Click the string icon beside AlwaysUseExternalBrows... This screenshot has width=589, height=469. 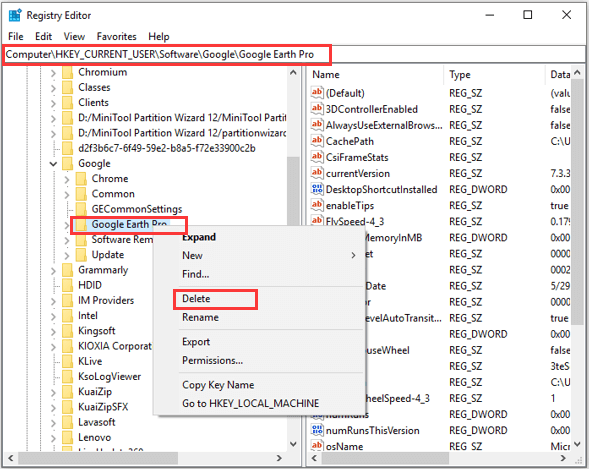click(317, 125)
